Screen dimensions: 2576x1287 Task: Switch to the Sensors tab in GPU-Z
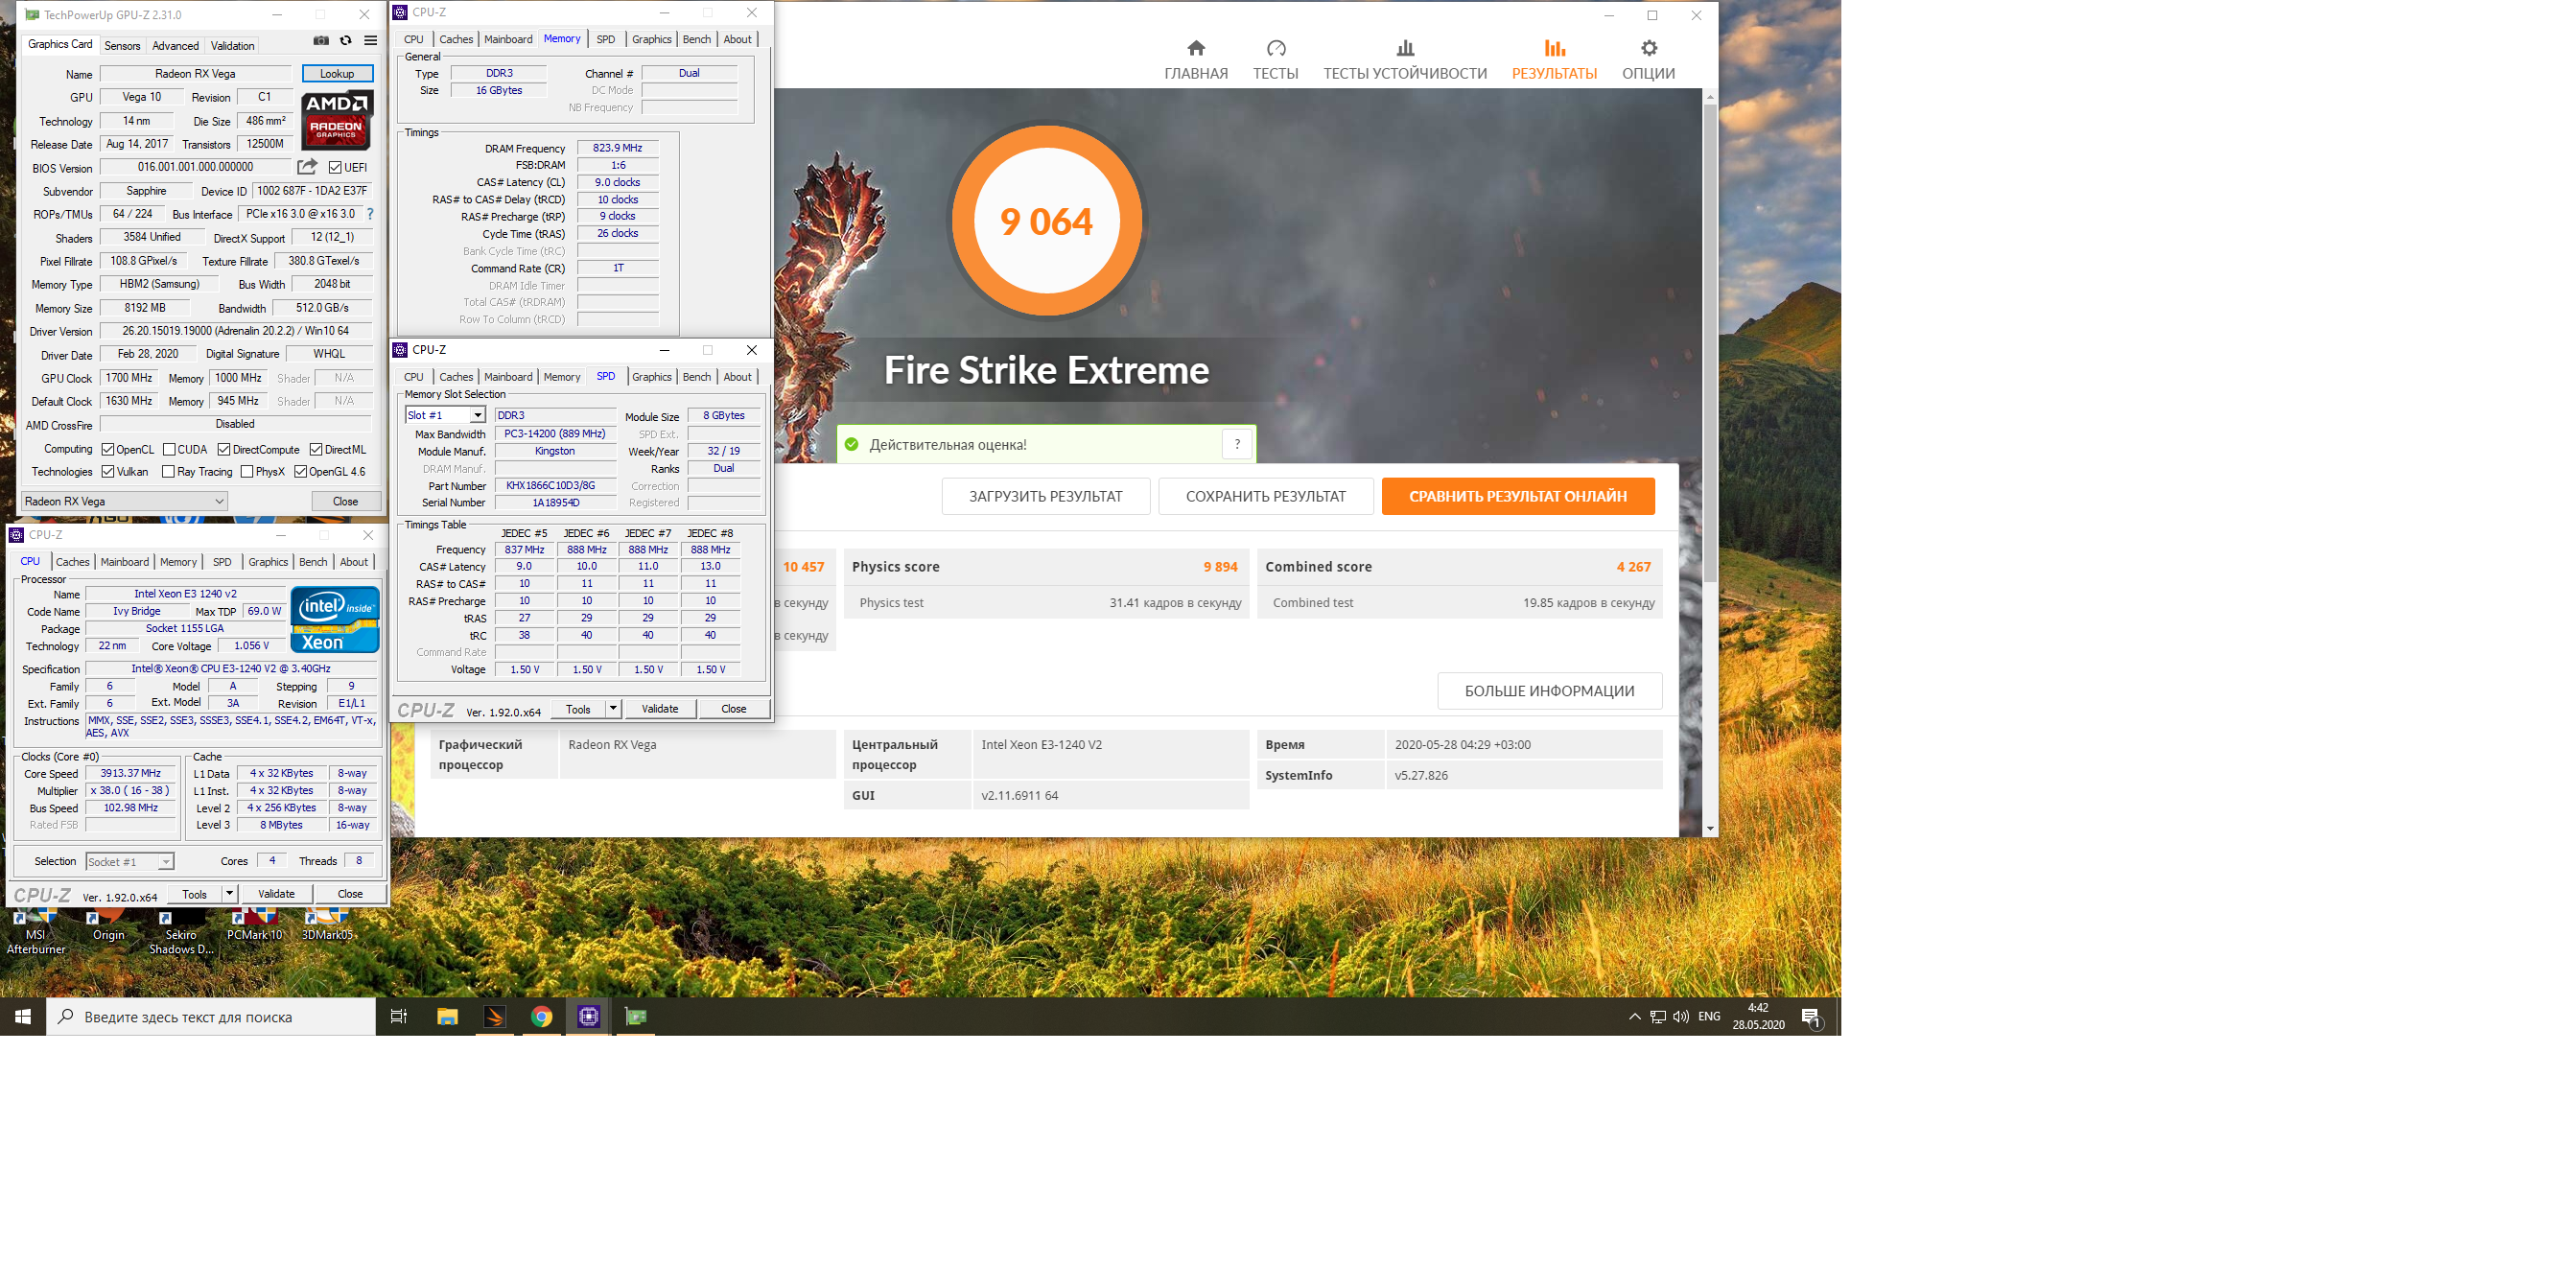pyautogui.click(x=122, y=45)
